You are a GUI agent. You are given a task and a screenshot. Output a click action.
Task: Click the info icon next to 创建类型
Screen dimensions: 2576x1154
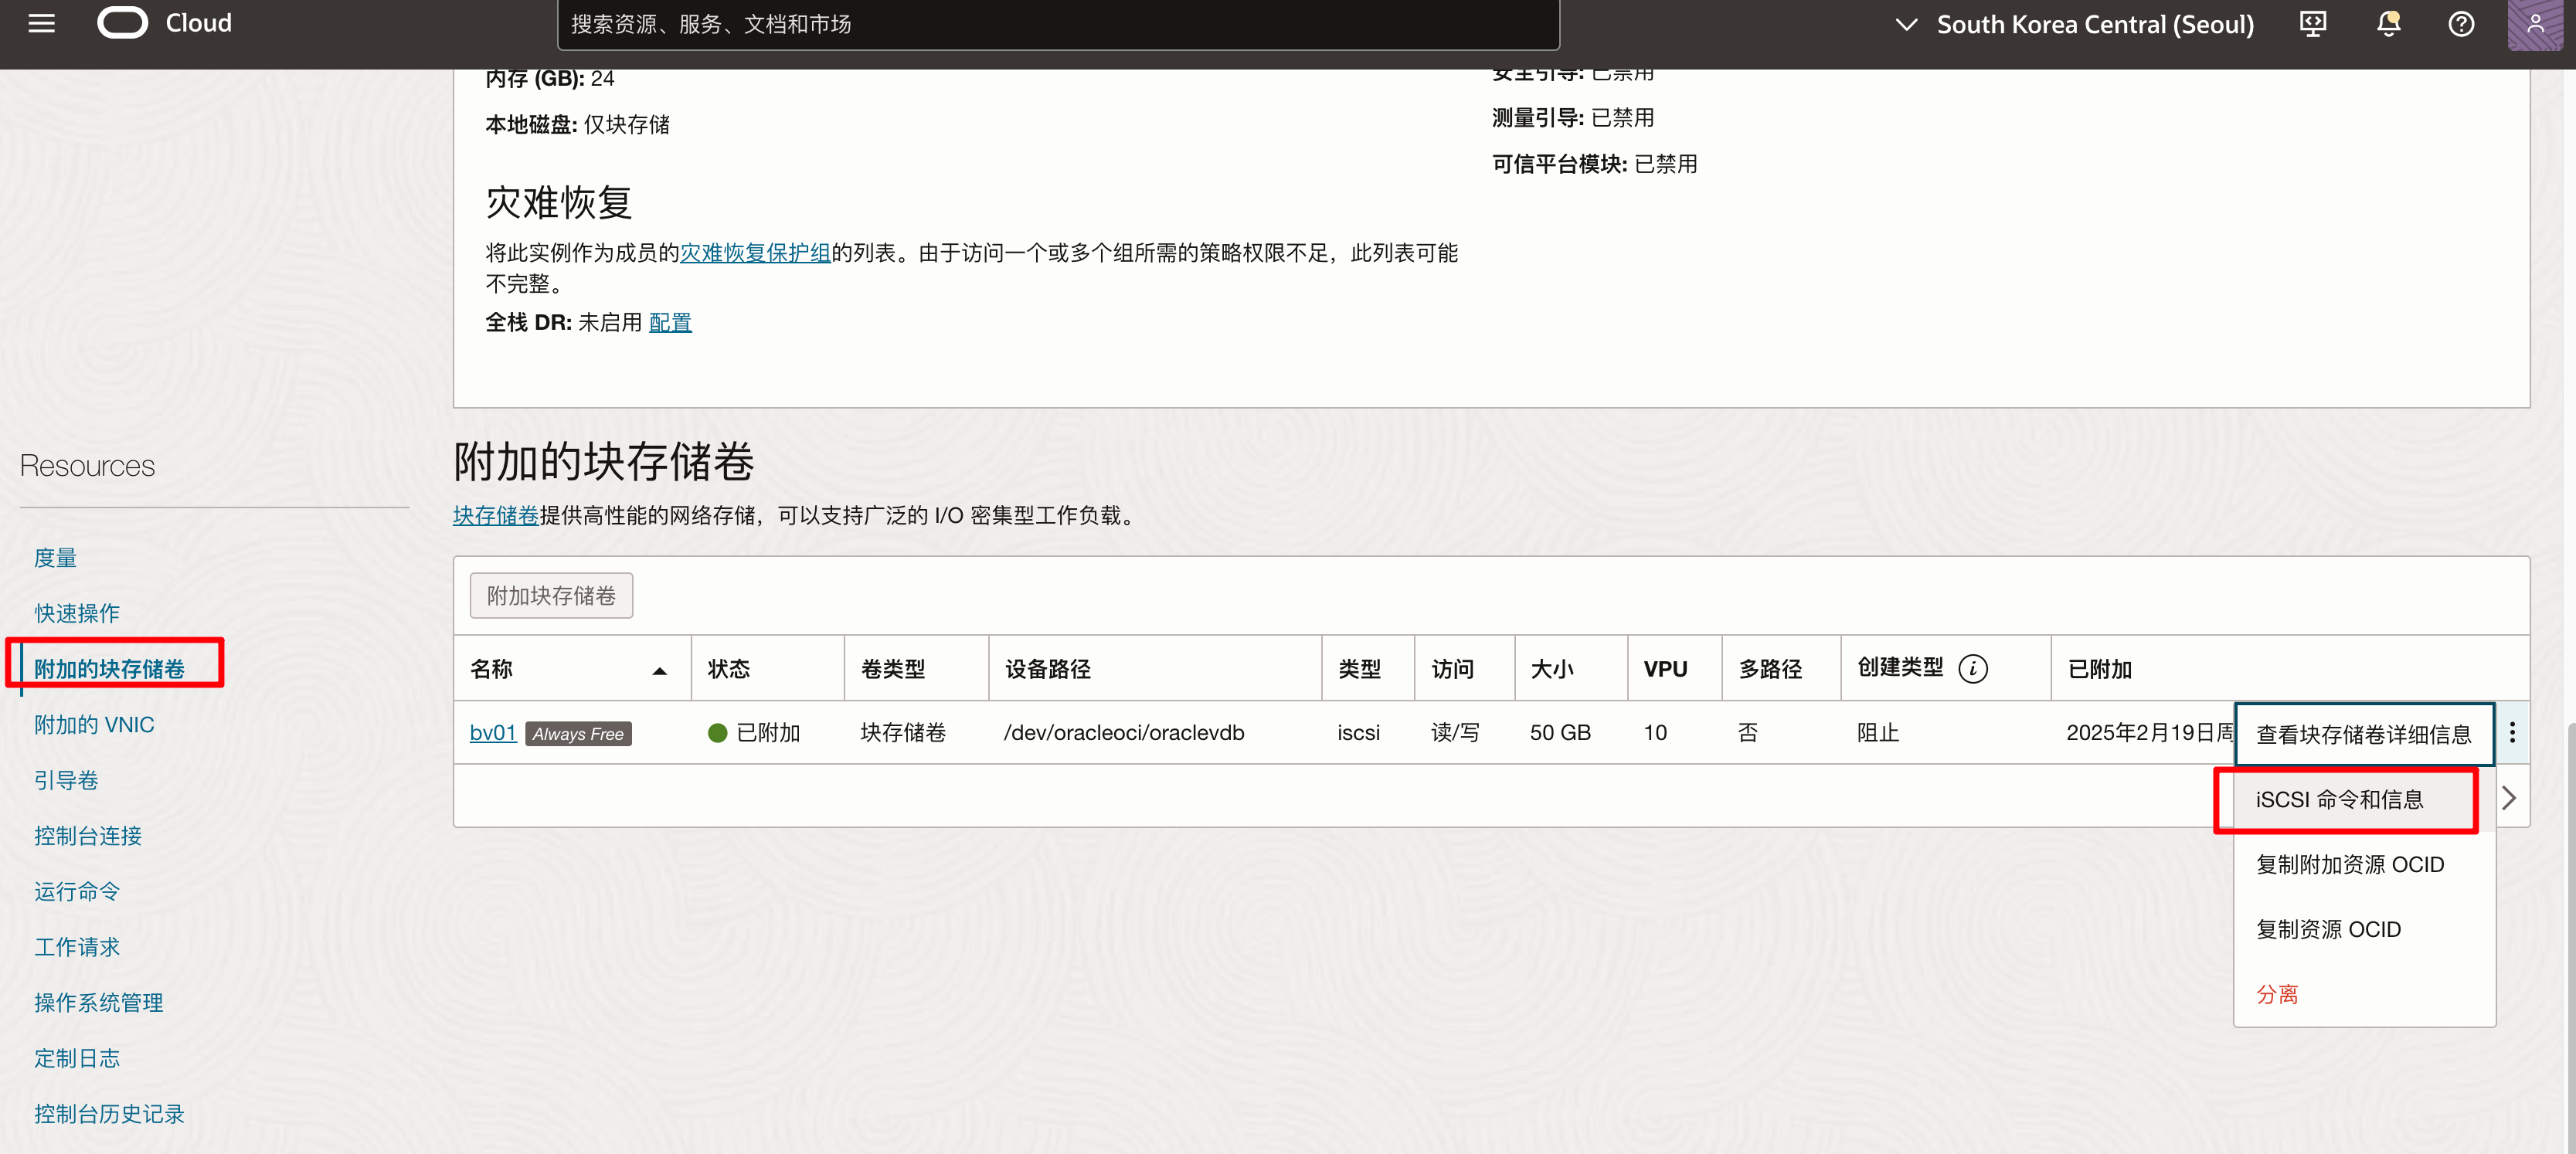[1972, 668]
